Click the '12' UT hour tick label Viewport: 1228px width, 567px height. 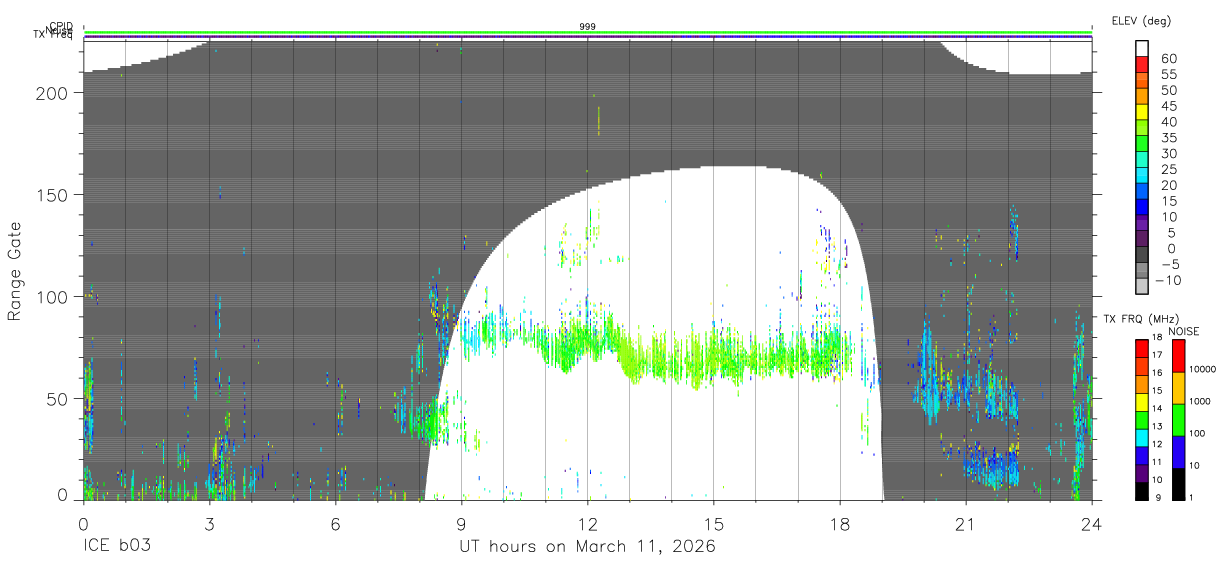coord(588,523)
